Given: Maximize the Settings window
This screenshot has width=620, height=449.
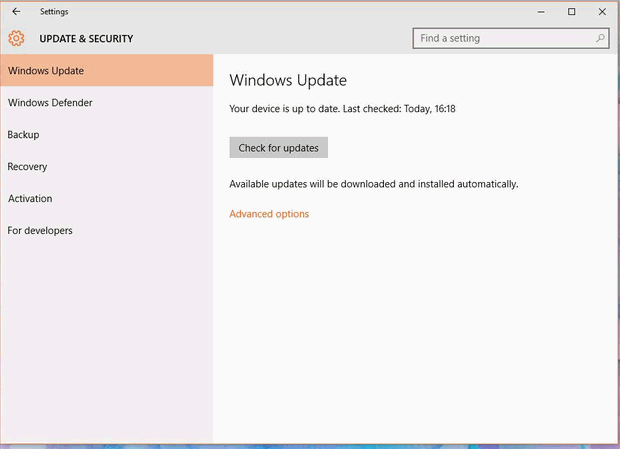Looking at the screenshot, I should click(571, 12).
